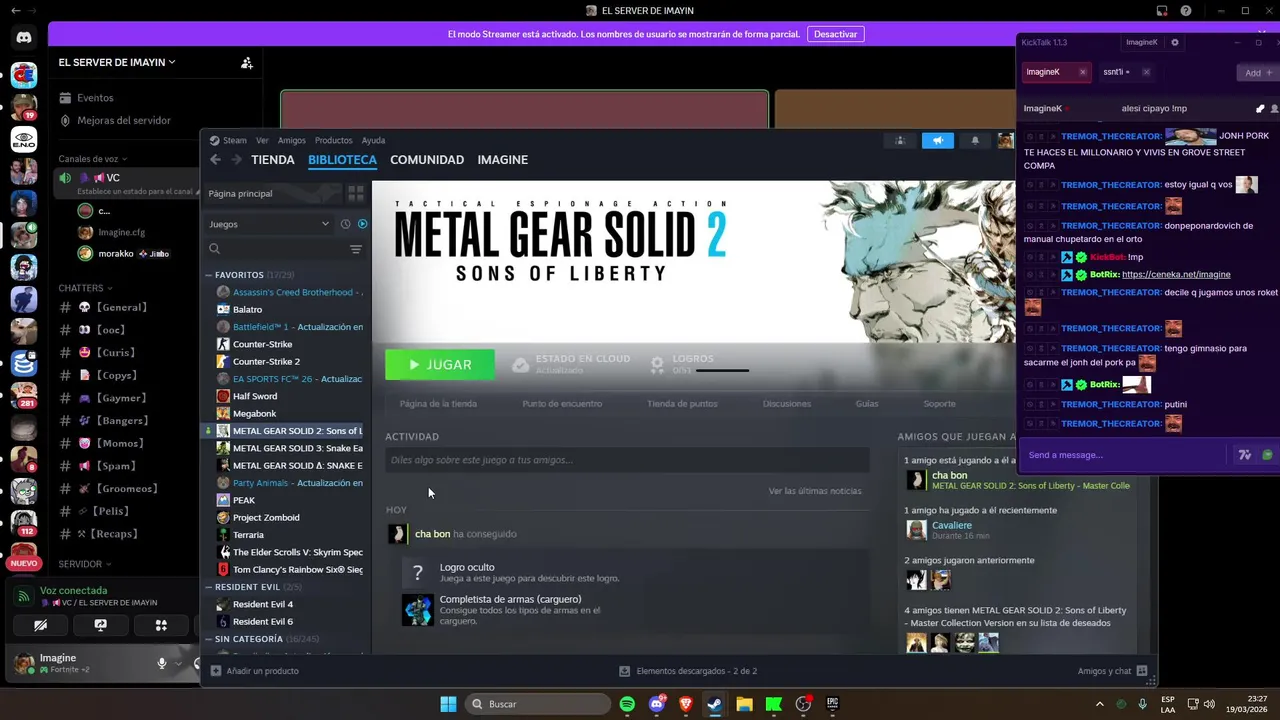Image resolution: width=1280 pixels, height=720 pixels.
Task: Collapse the RESIDENT EVIL category
Action: (x=209, y=587)
